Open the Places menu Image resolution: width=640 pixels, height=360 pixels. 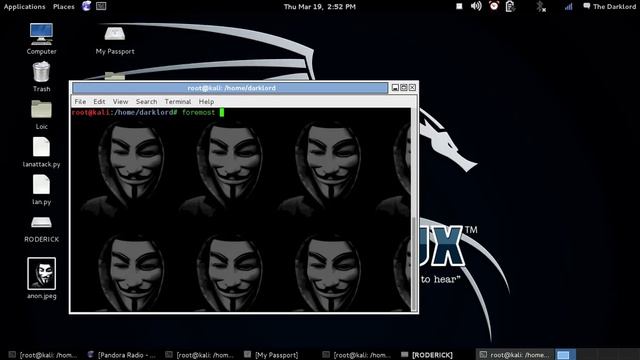click(x=64, y=7)
